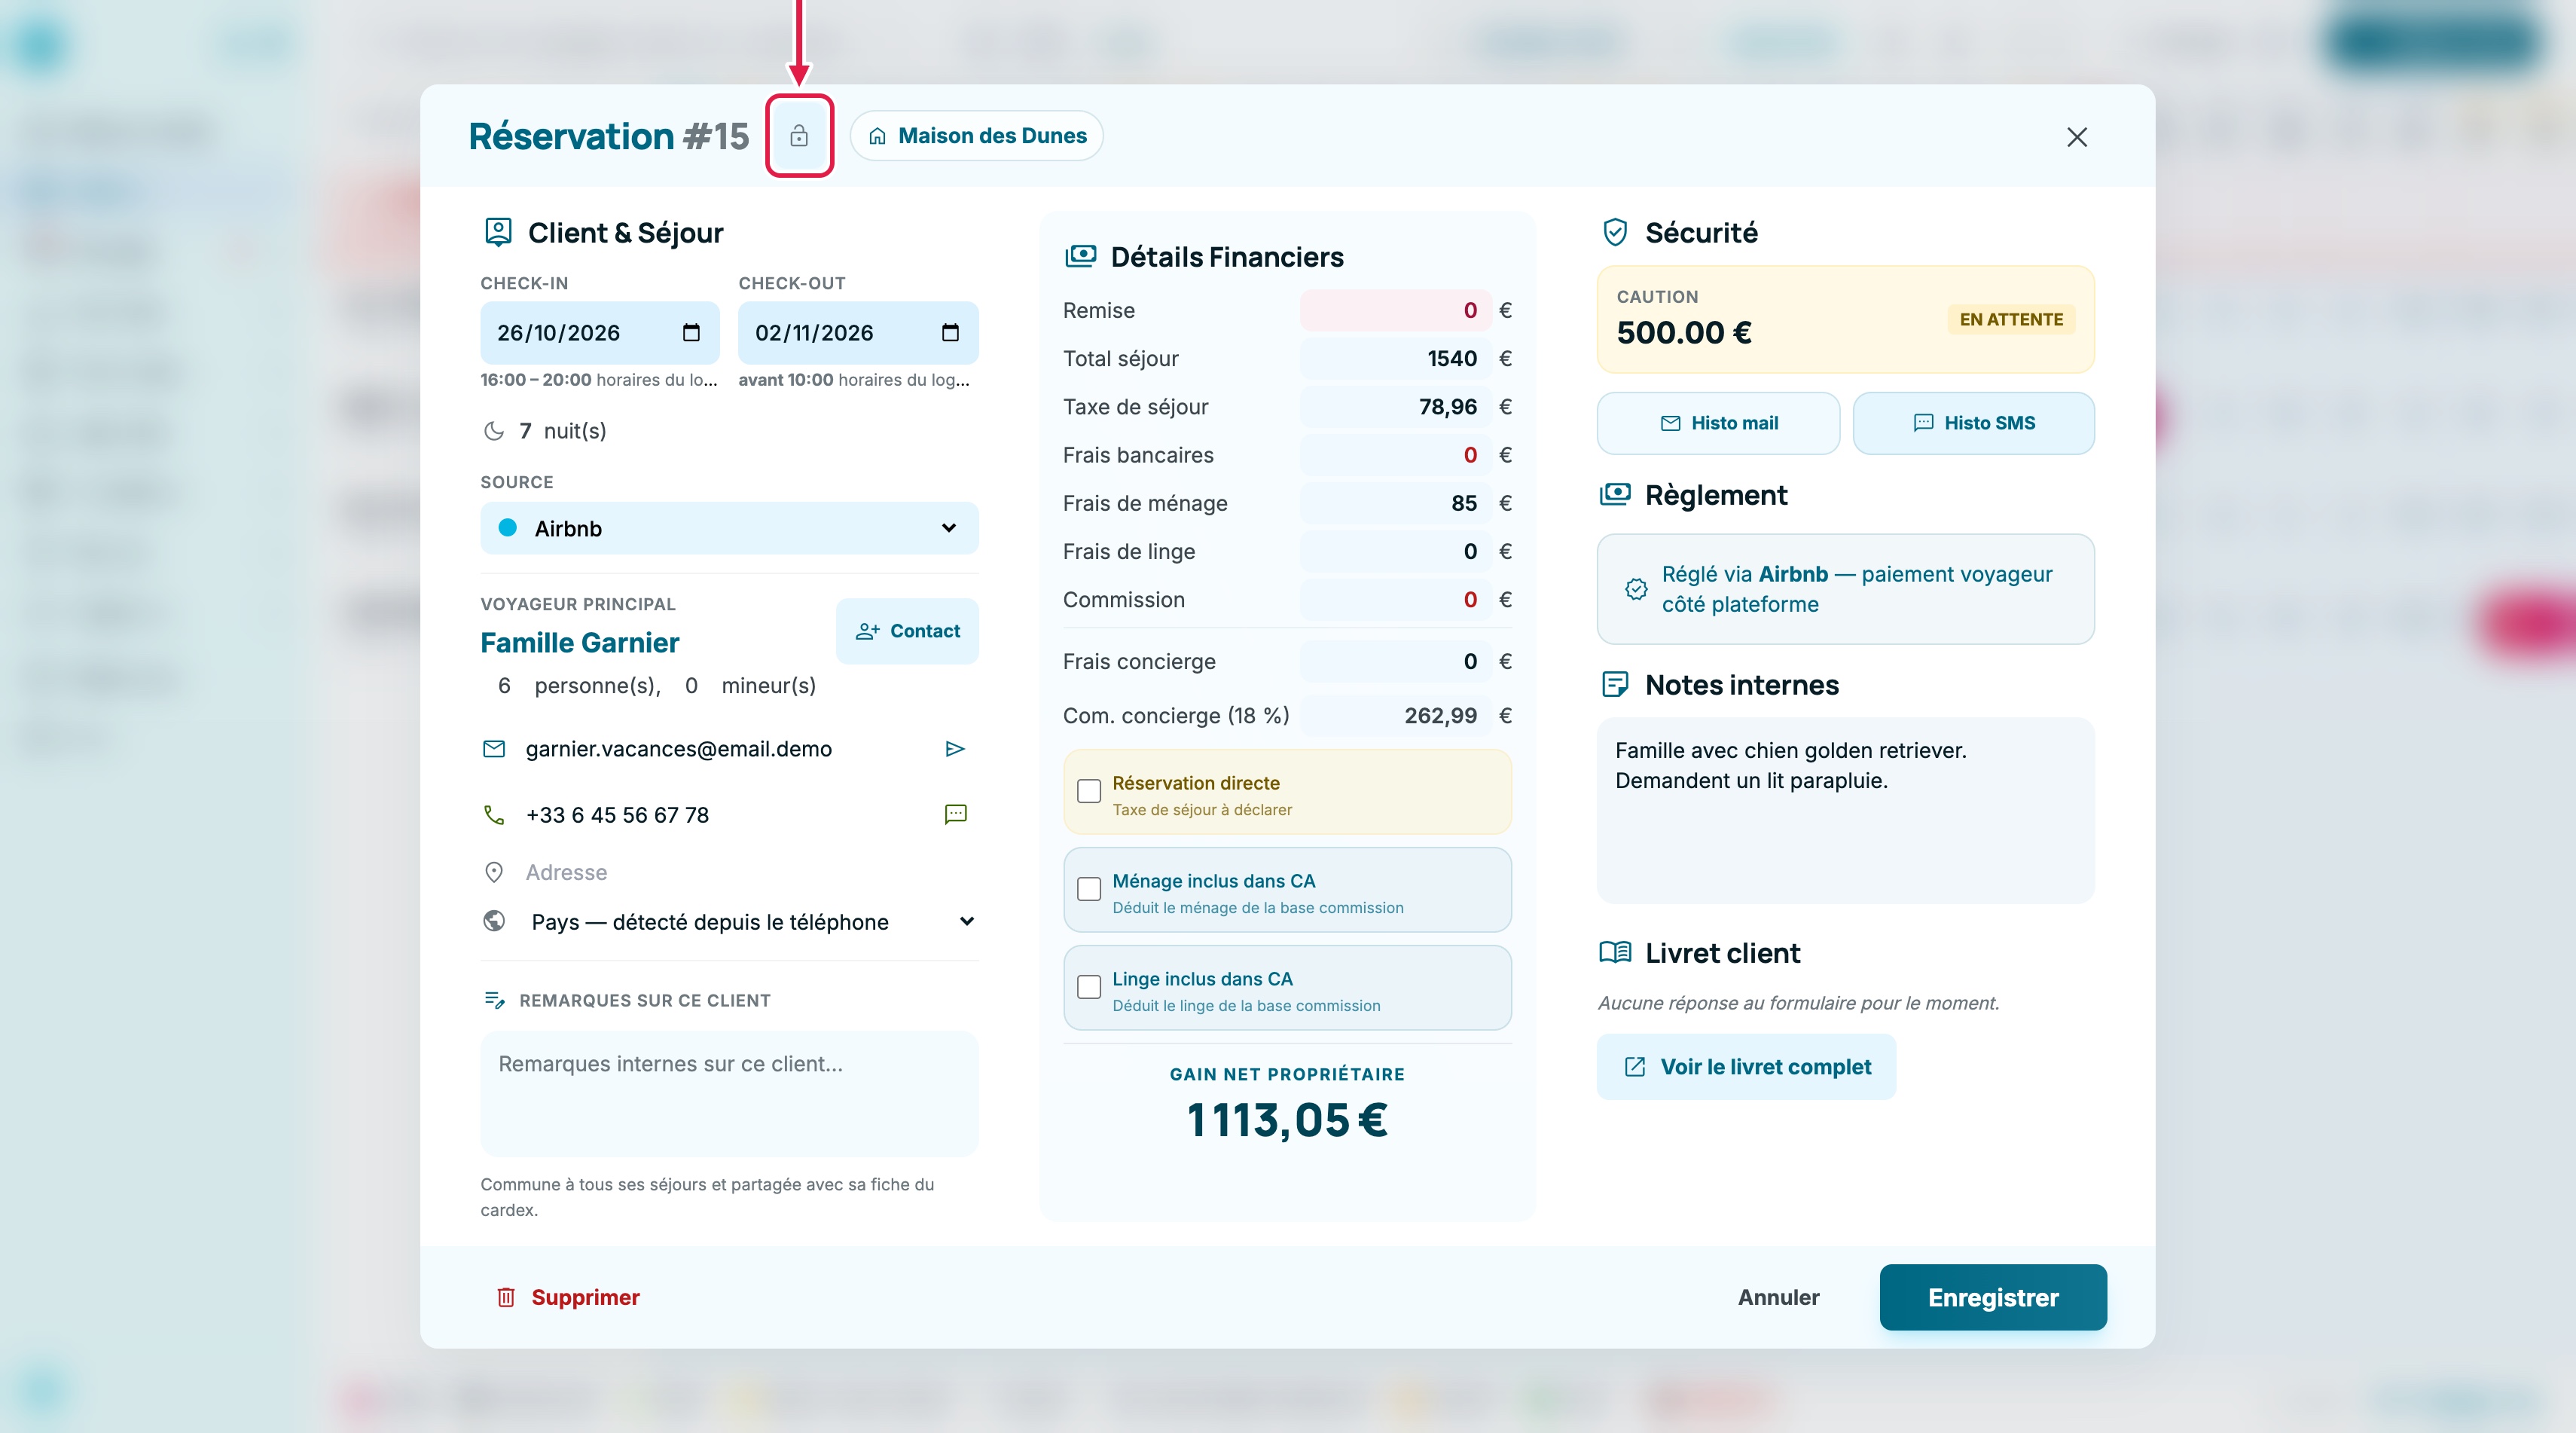Enable Ménage inclus dans CA checkbox
The image size is (2576, 1433).
(1089, 889)
